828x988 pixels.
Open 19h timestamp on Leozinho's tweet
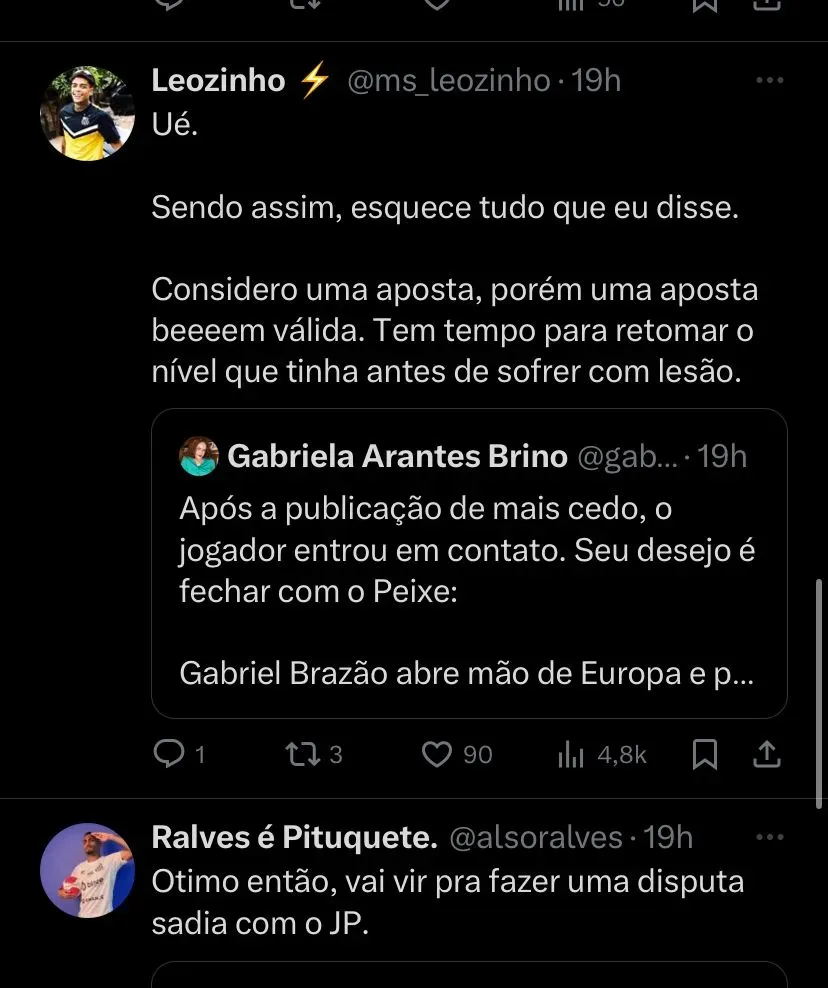[597, 81]
